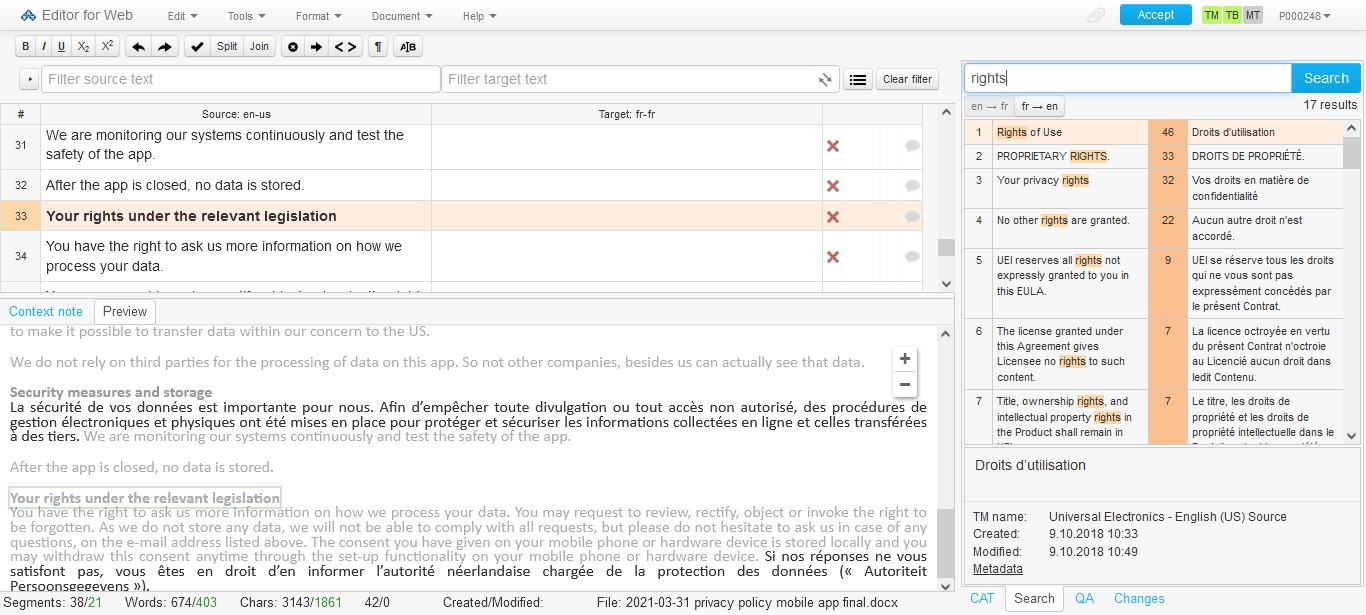The height and width of the screenshot is (615, 1366).
Task: Open the Preview tab in lower panel
Action: tap(124, 311)
